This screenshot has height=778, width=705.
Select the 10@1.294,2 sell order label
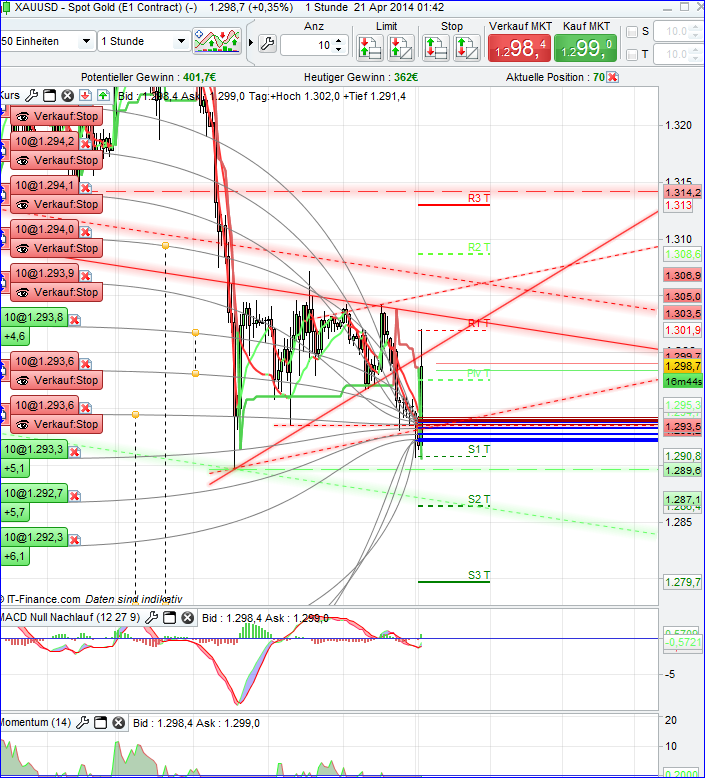44,141
